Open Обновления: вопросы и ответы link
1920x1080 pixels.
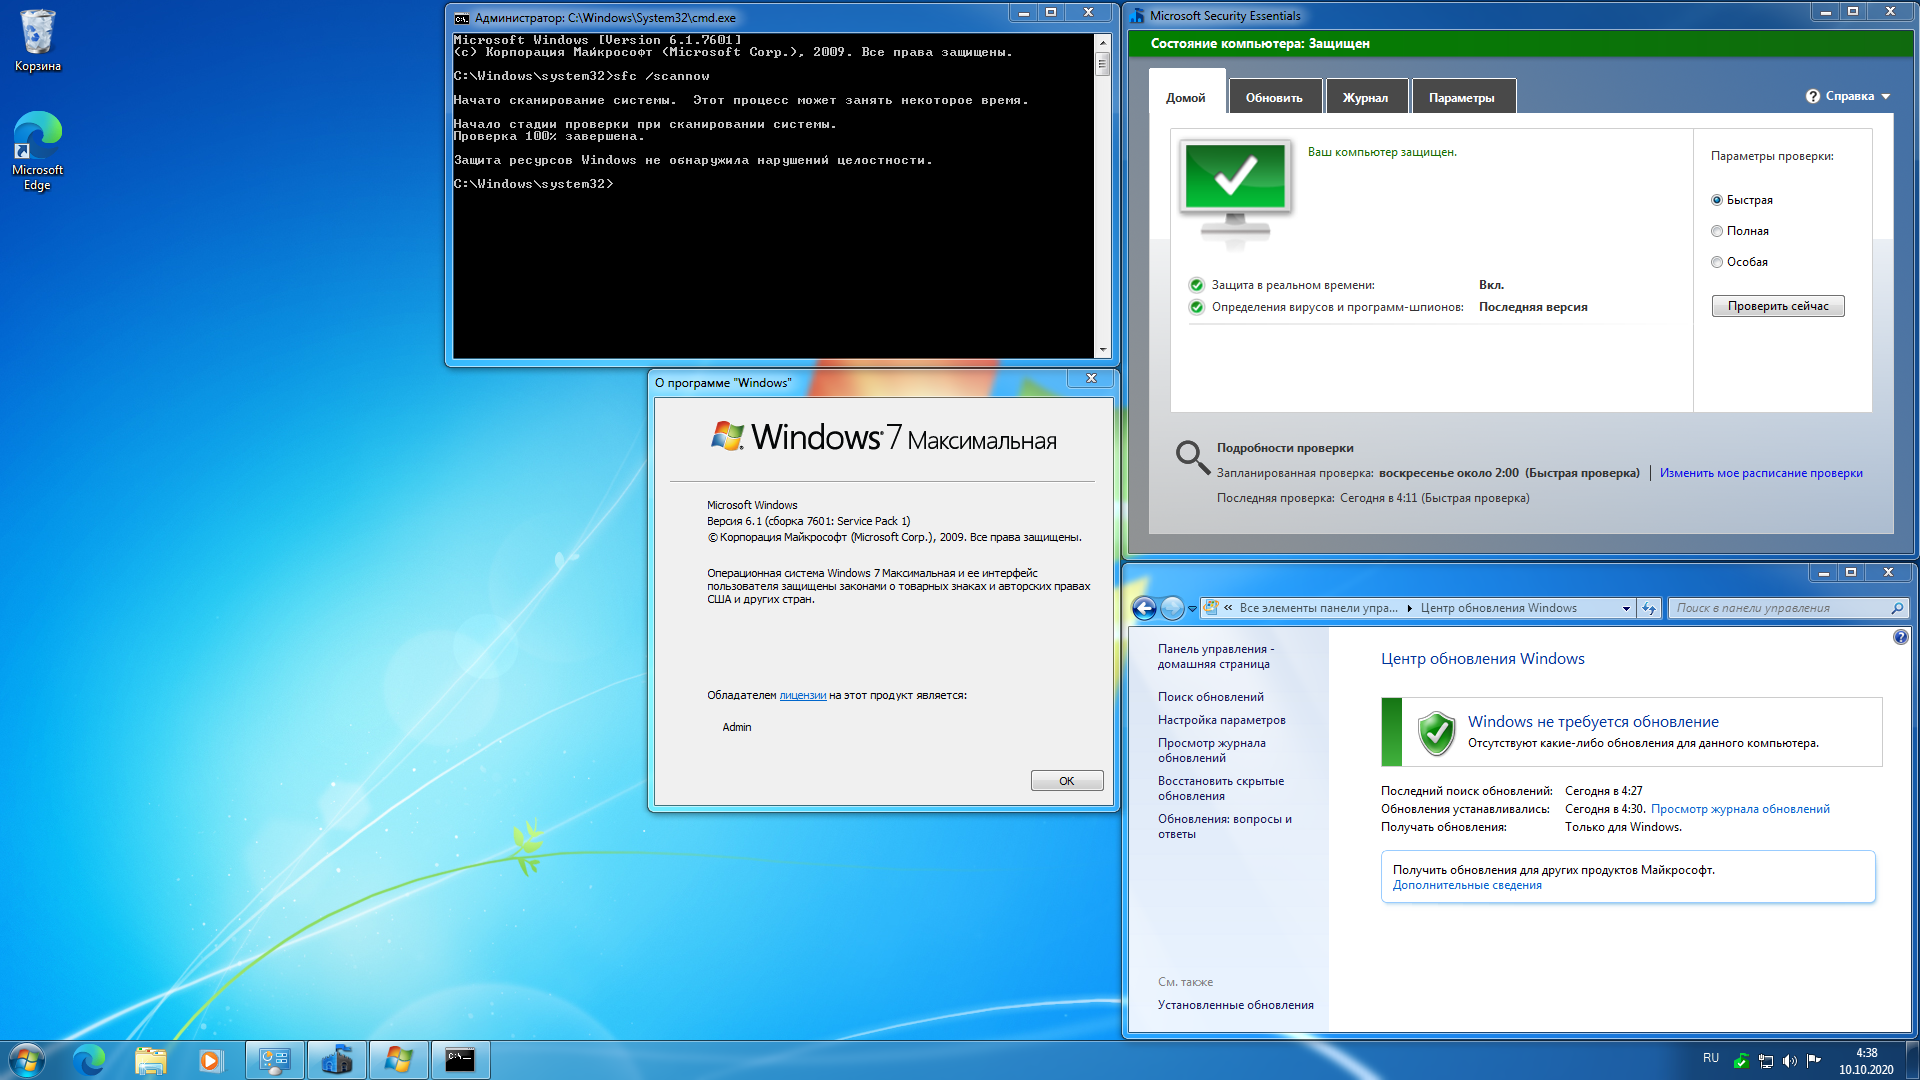(1224, 826)
